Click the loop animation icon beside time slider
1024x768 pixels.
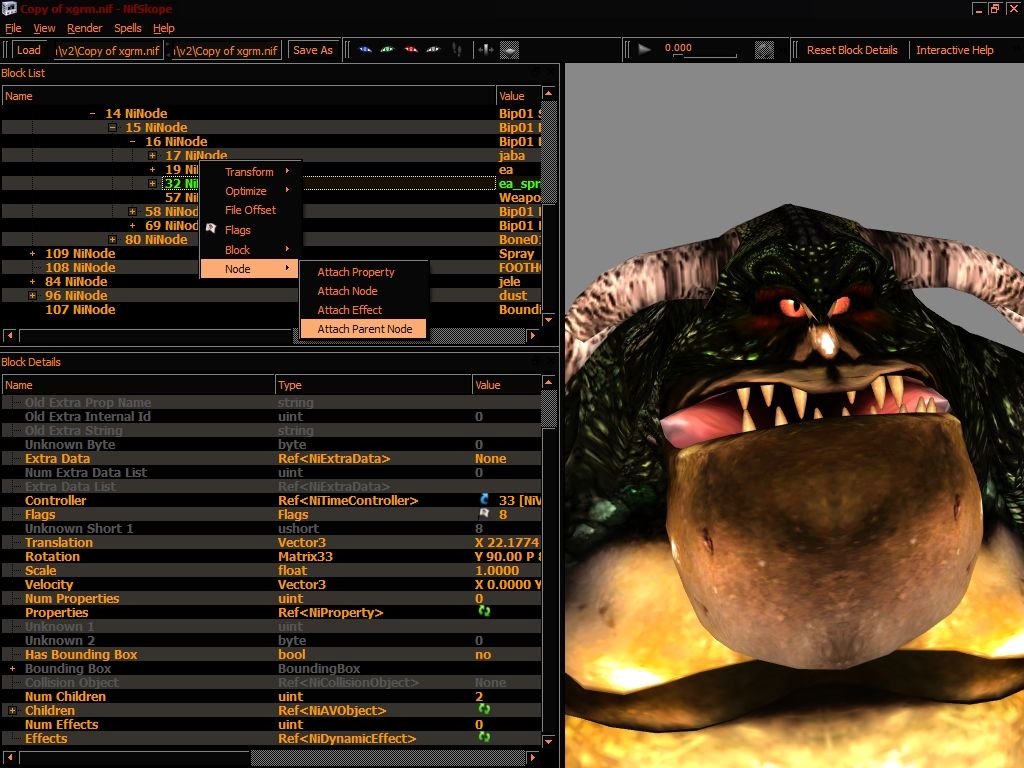764,50
